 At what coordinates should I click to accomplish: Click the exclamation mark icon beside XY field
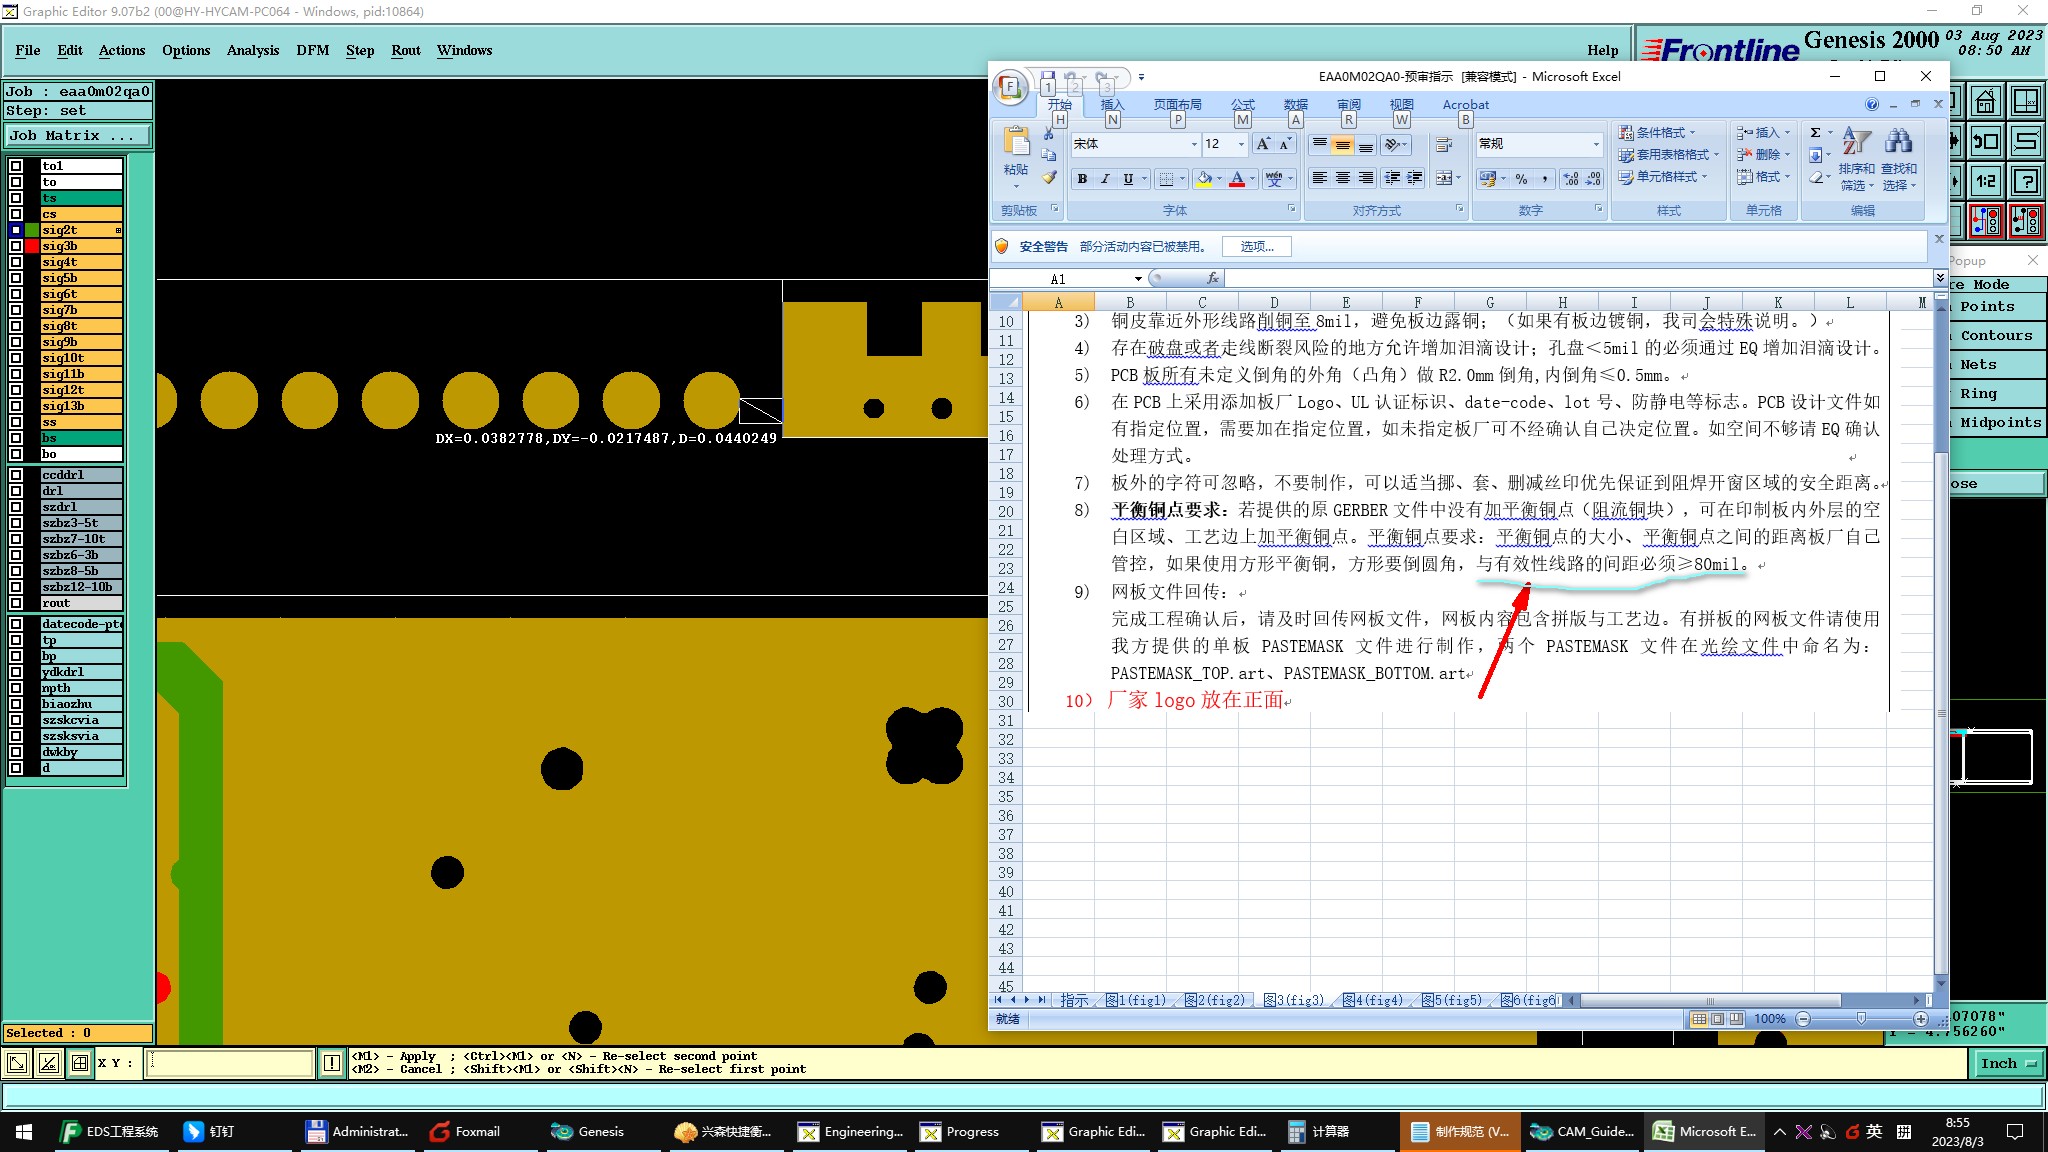point(332,1063)
